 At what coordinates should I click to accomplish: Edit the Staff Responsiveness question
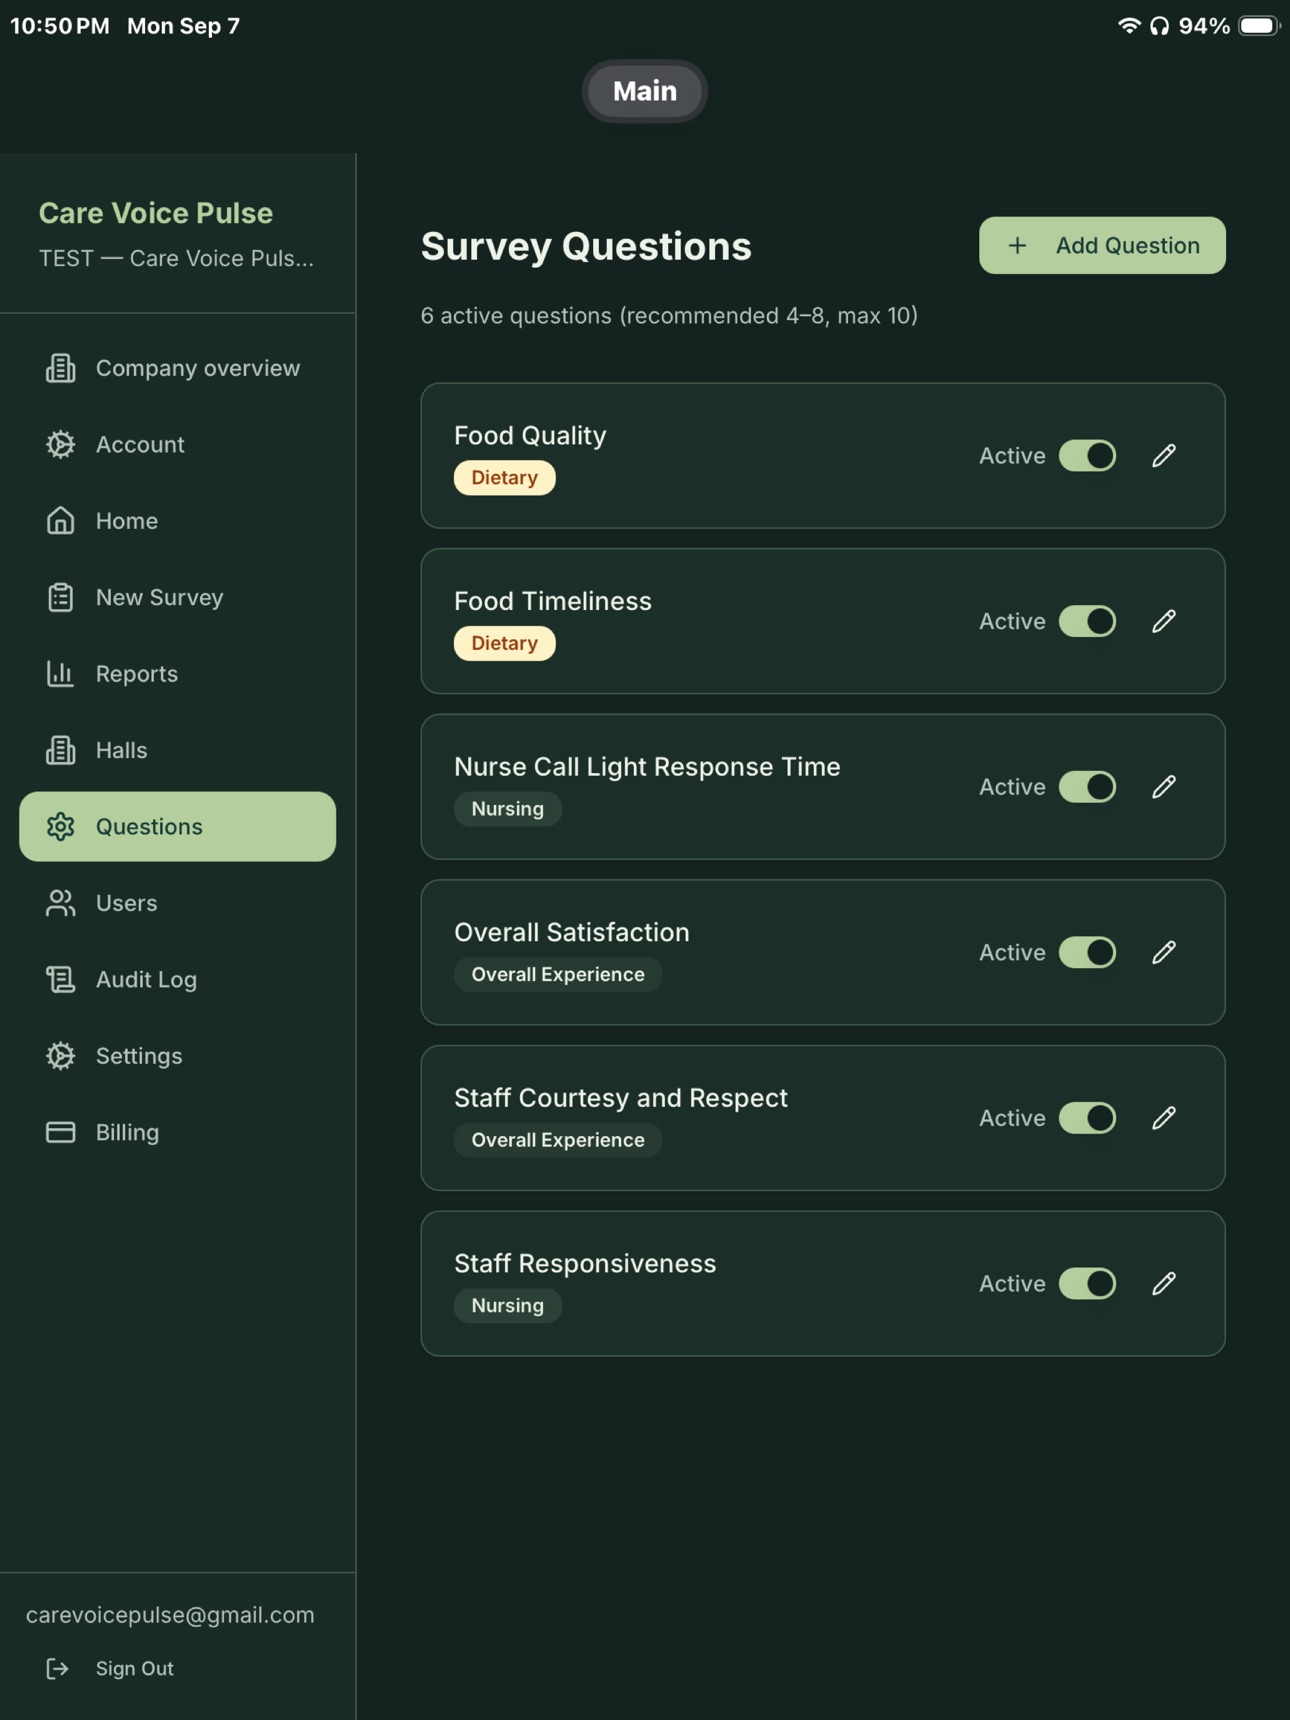pos(1163,1283)
